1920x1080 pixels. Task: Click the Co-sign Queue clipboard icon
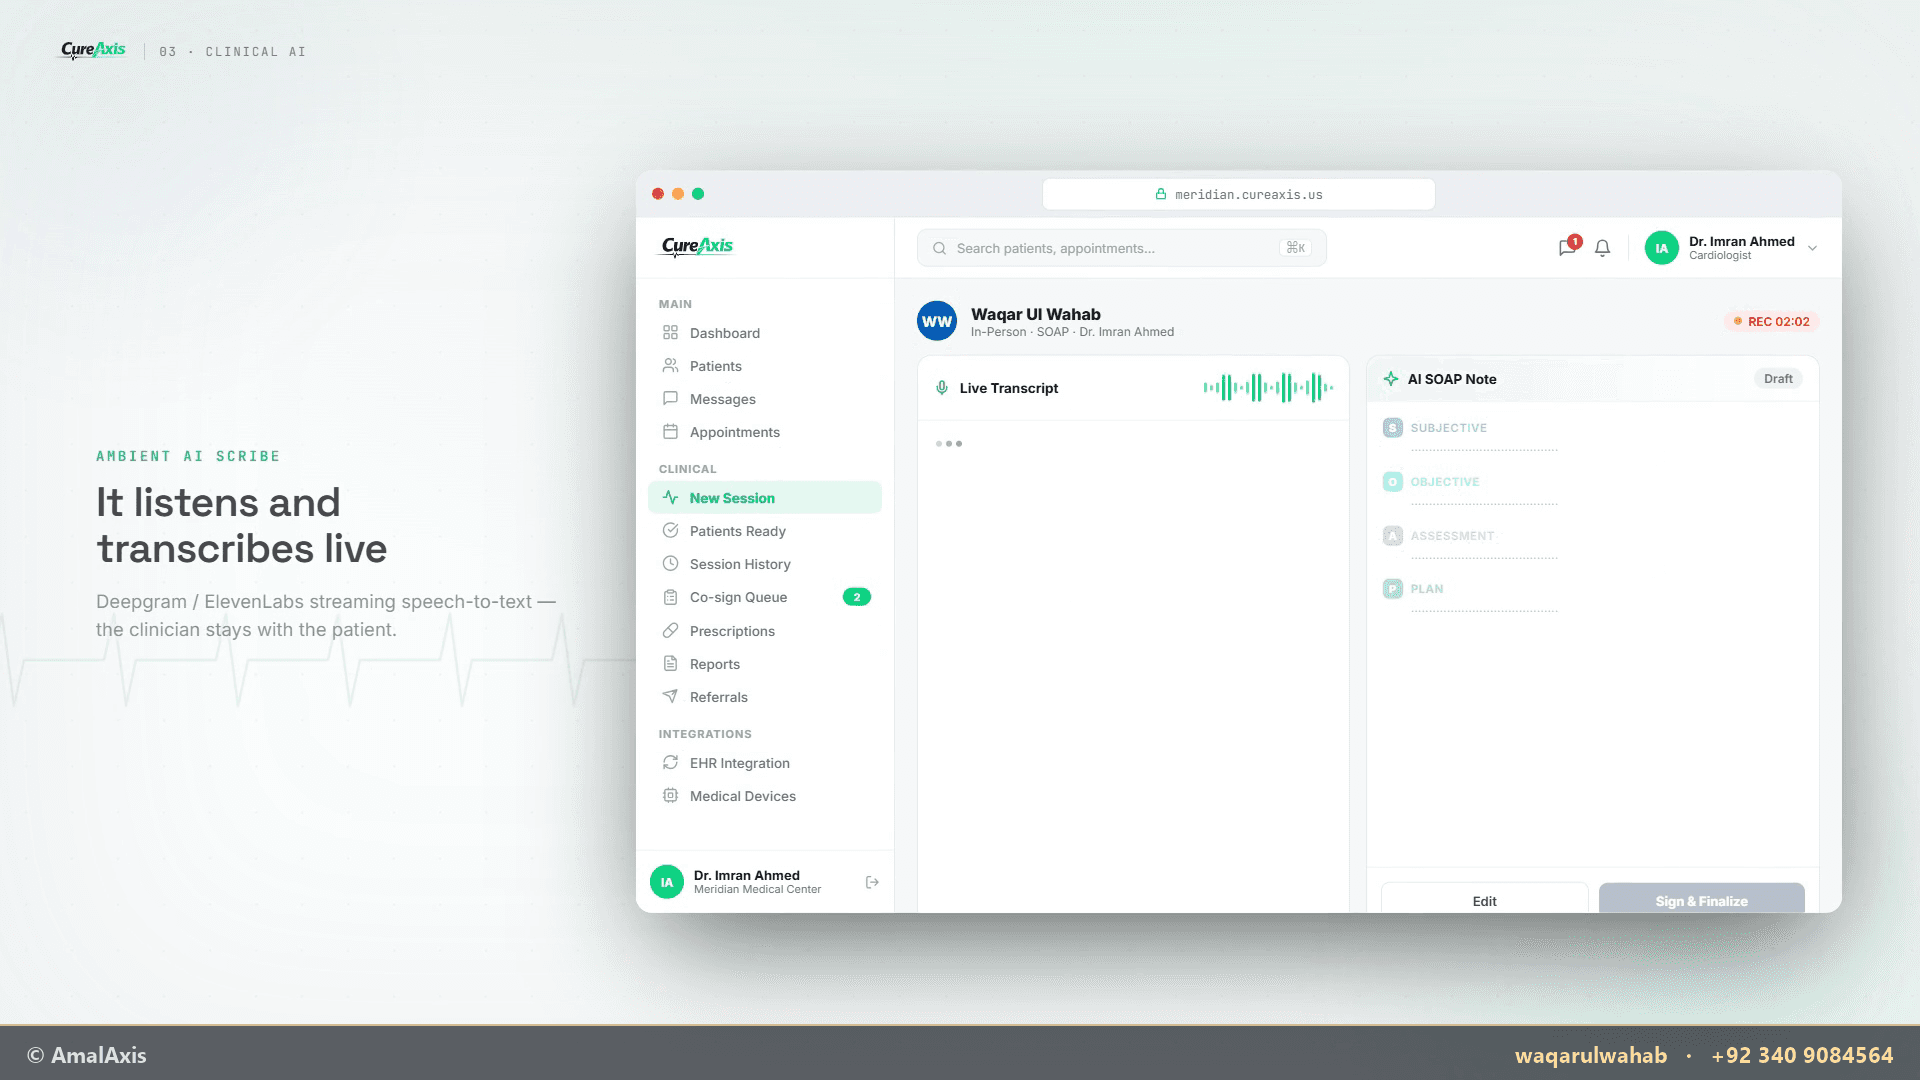(x=670, y=597)
